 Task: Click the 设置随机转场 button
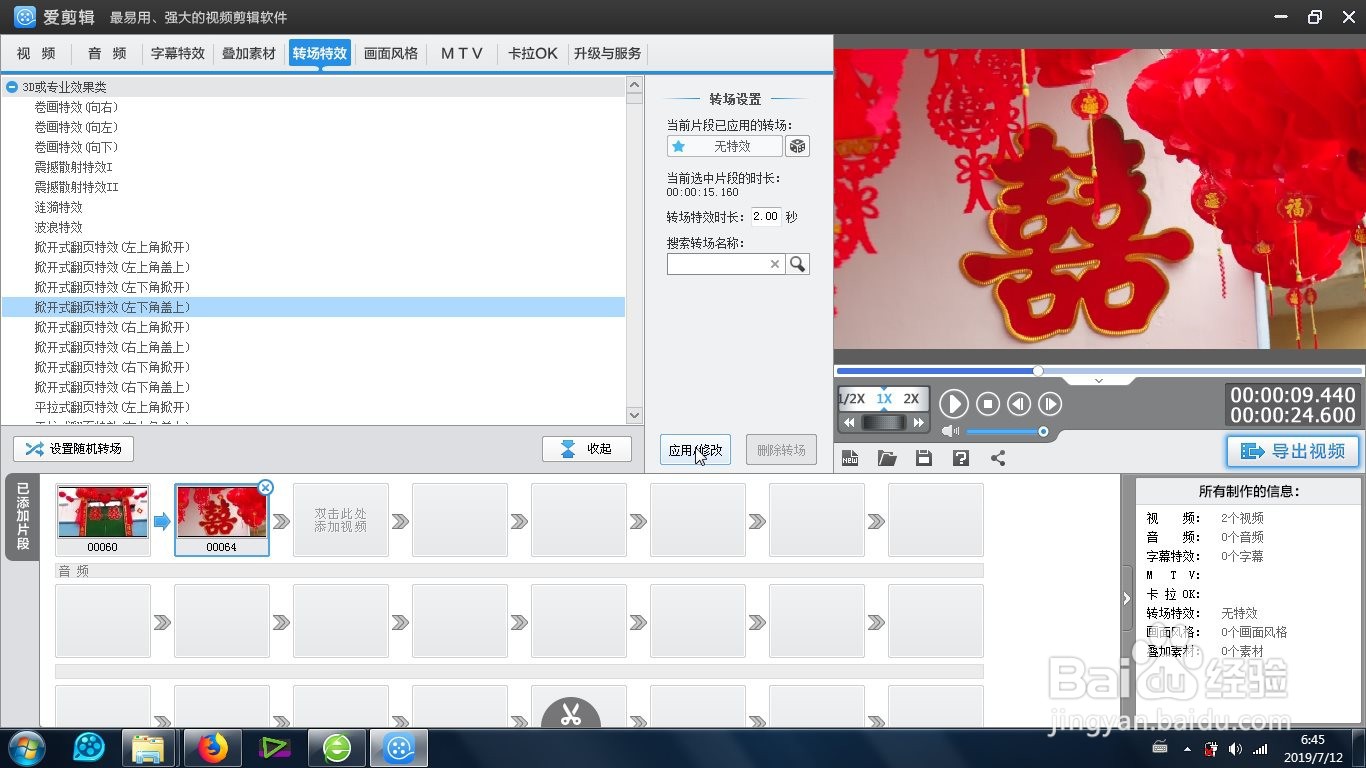pos(73,449)
